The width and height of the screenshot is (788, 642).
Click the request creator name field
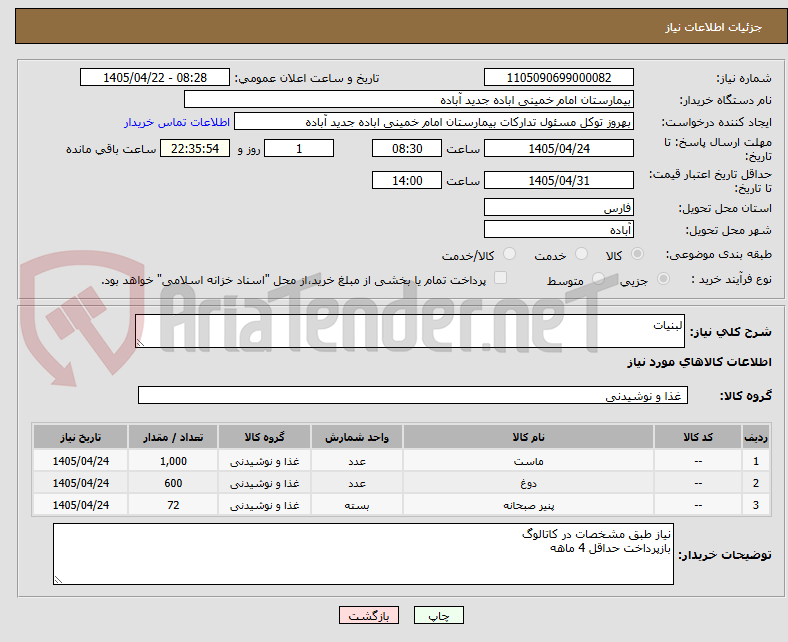click(434, 122)
